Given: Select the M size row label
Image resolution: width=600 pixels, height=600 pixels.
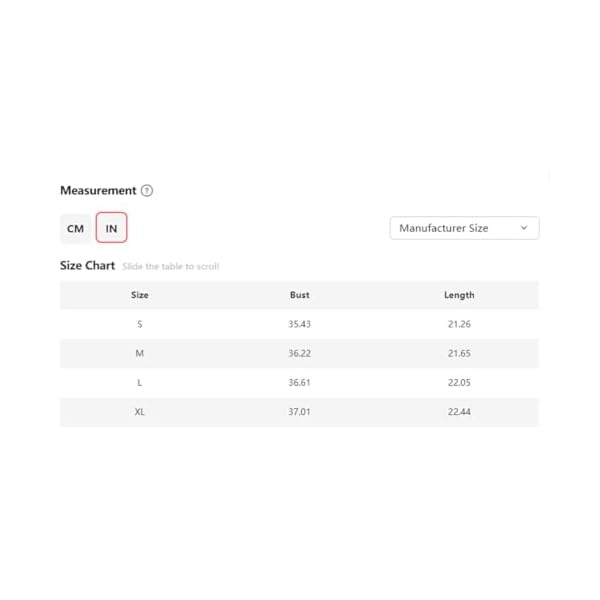Looking at the screenshot, I should [x=140, y=353].
